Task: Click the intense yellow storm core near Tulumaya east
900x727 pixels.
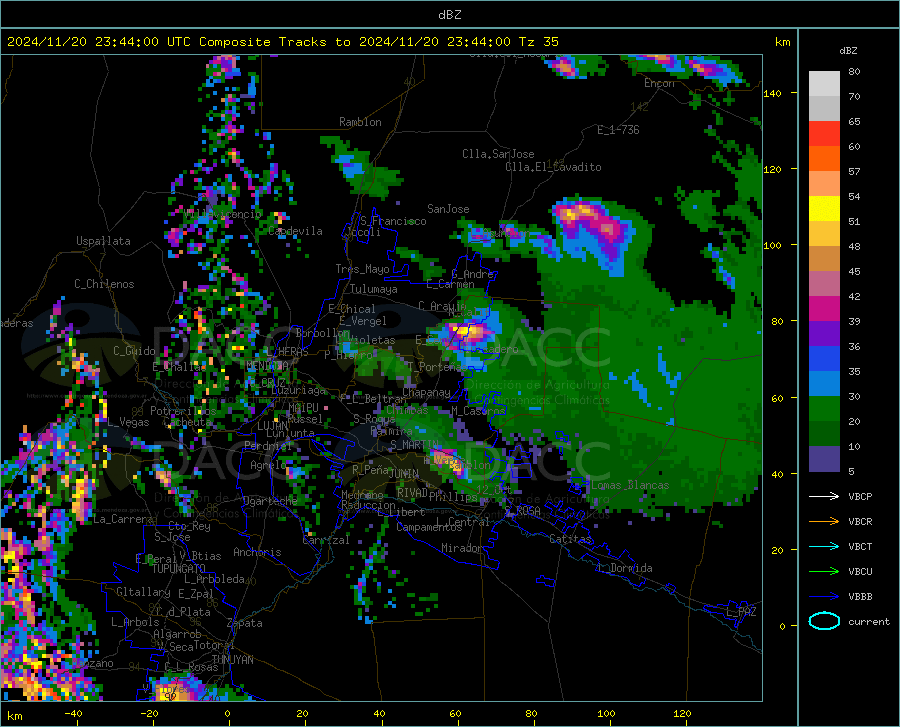Action: (469, 332)
